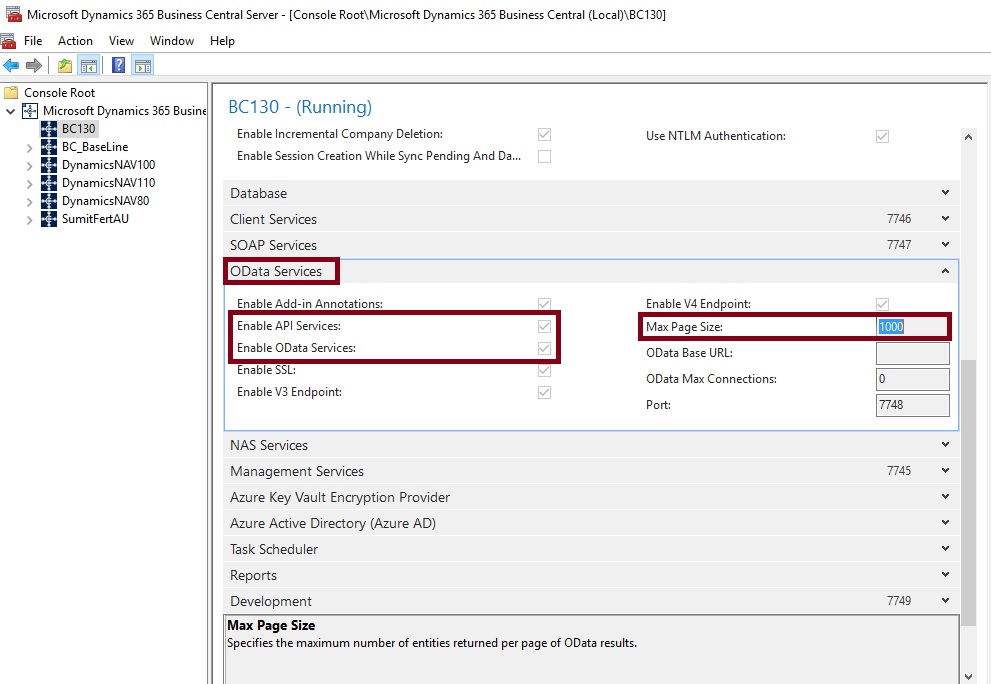Collapse the OData Services section

point(945,271)
